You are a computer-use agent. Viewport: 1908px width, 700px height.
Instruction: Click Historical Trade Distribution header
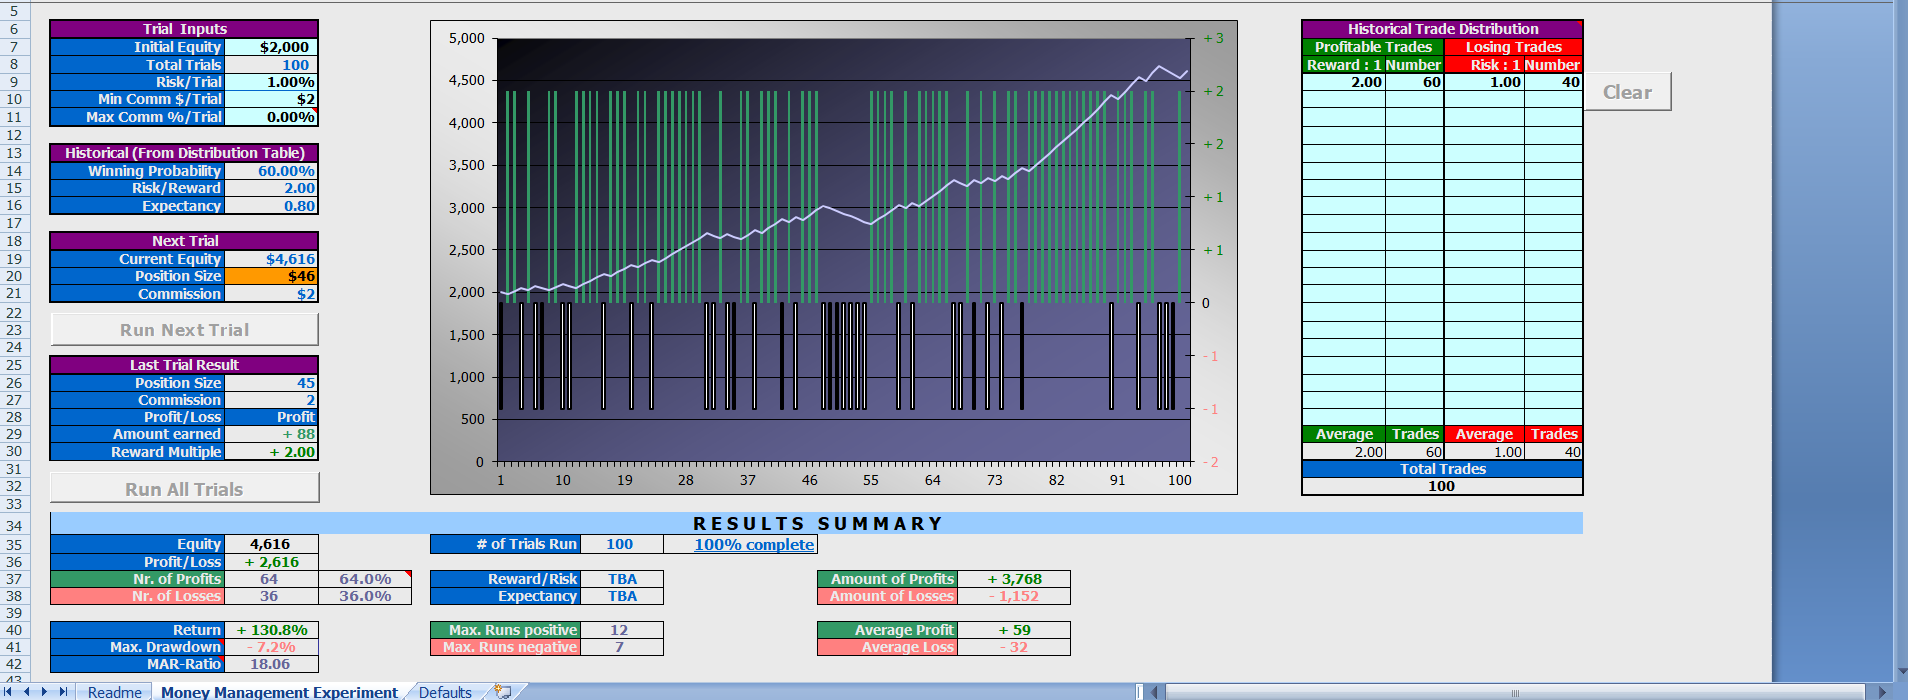1442,29
